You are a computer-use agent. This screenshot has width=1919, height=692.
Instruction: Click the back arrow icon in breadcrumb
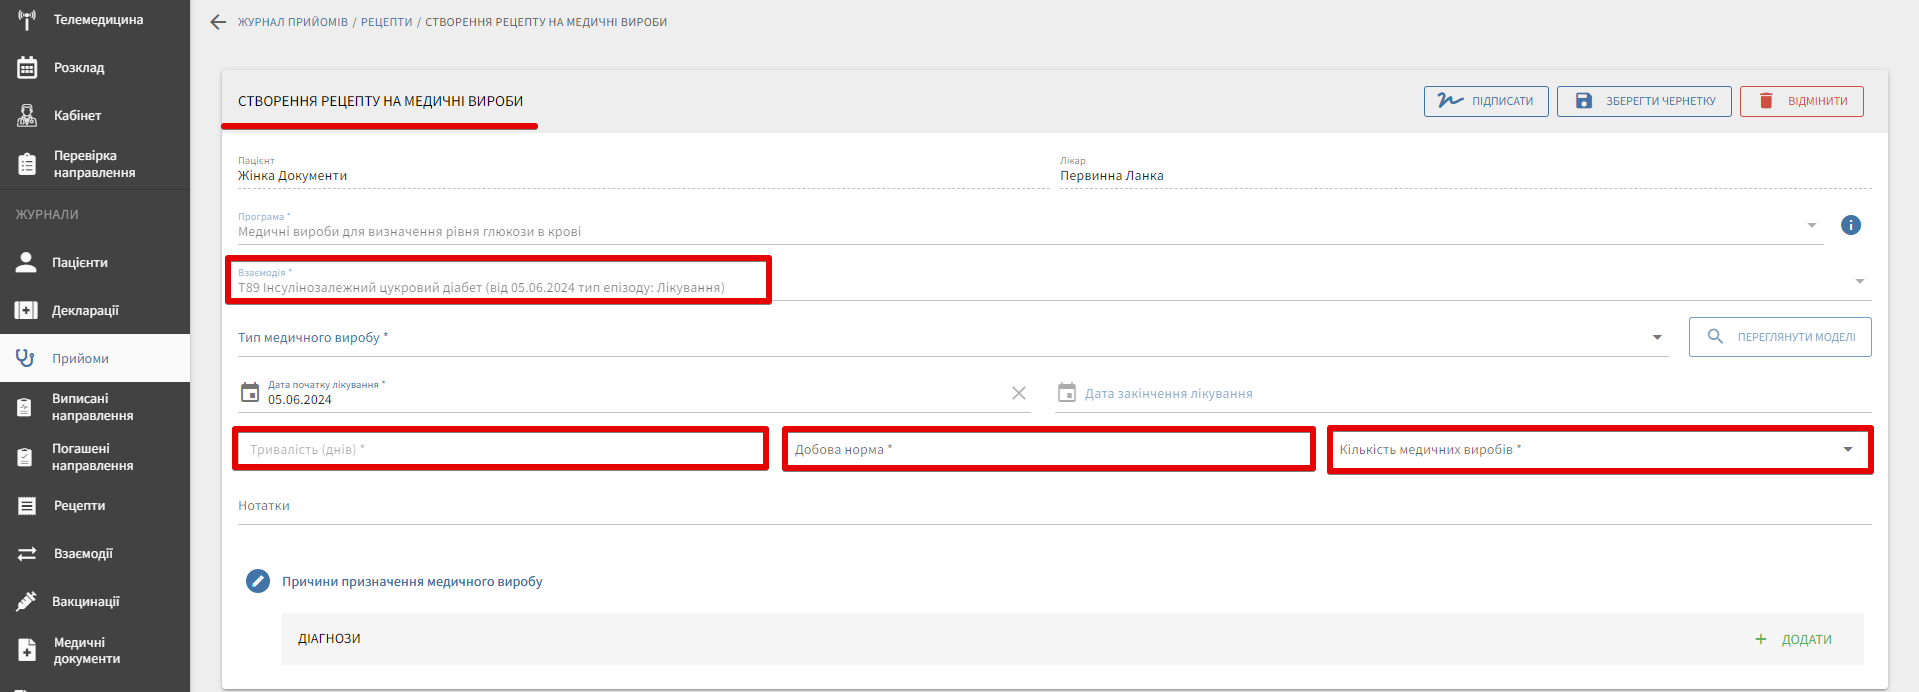[x=218, y=22]
